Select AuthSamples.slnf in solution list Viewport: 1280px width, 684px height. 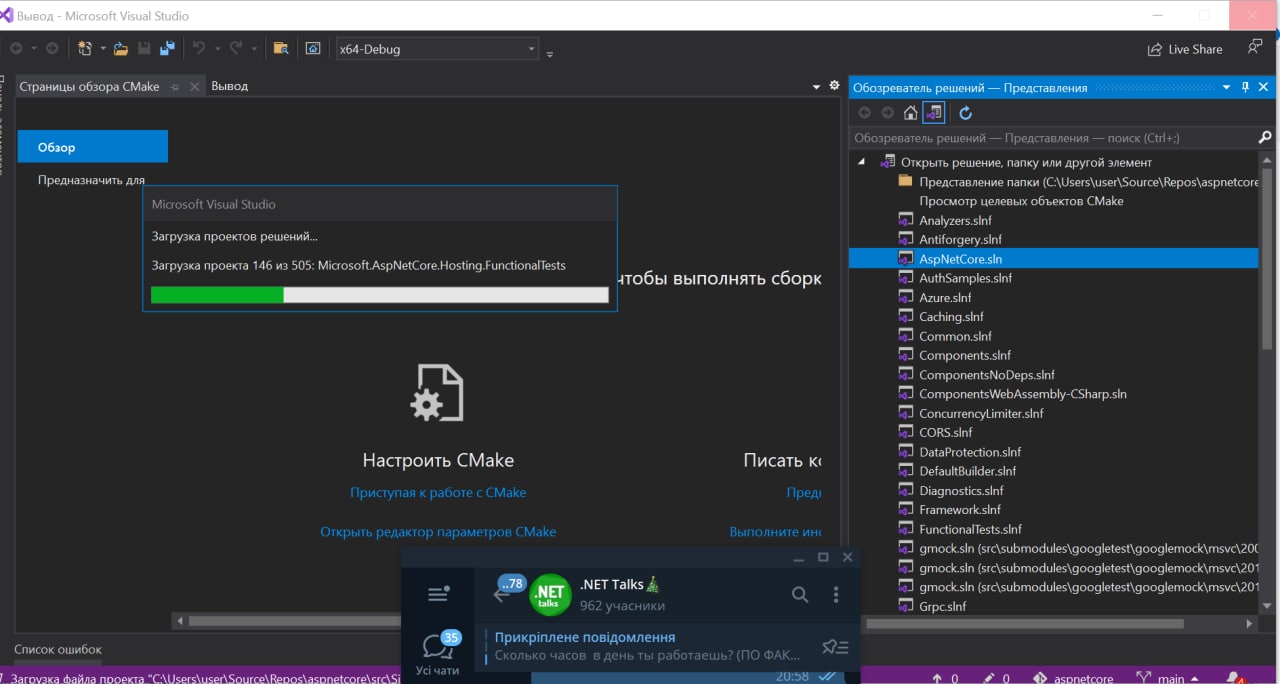tap(965, 278)
